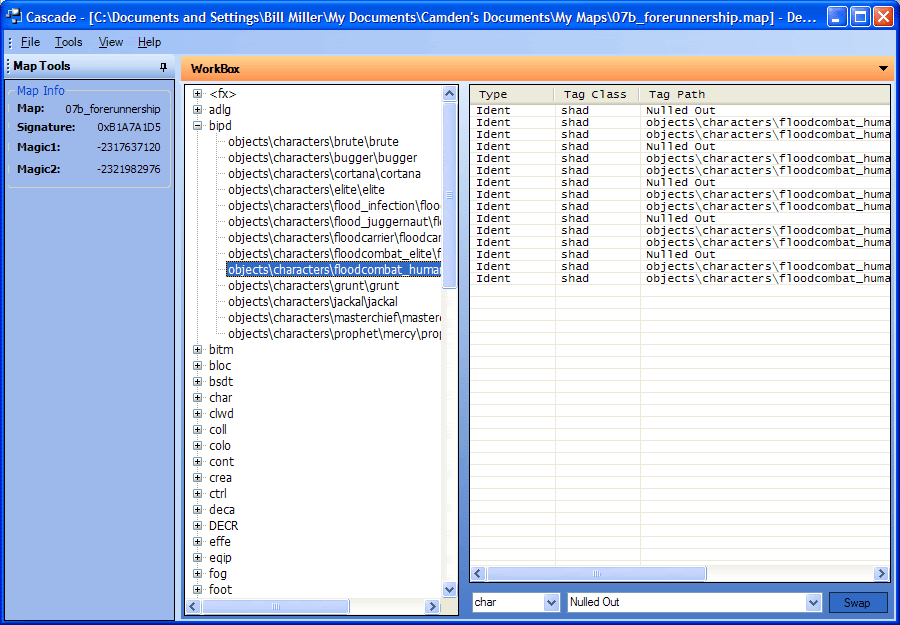Select the prophet\mercy tag

point(333,333)
